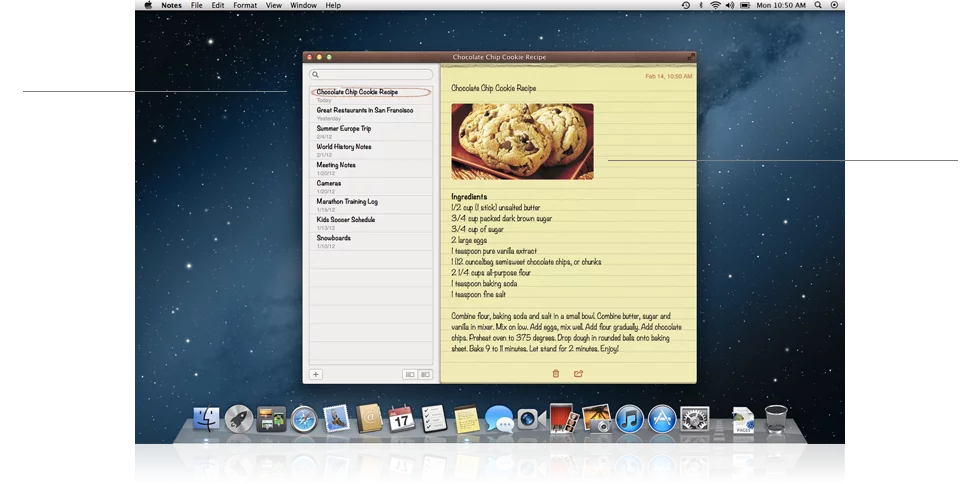Click the search field in notes list
Screen dimensions: 980x484
click(x=371, y=74)
